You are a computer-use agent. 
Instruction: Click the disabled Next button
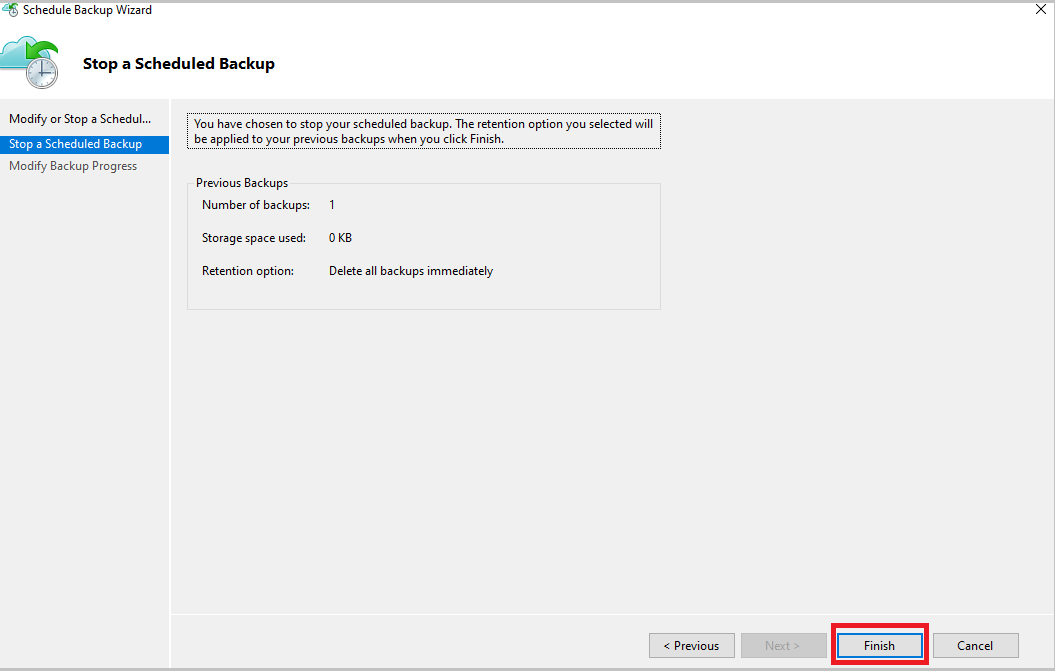point(784,645)
